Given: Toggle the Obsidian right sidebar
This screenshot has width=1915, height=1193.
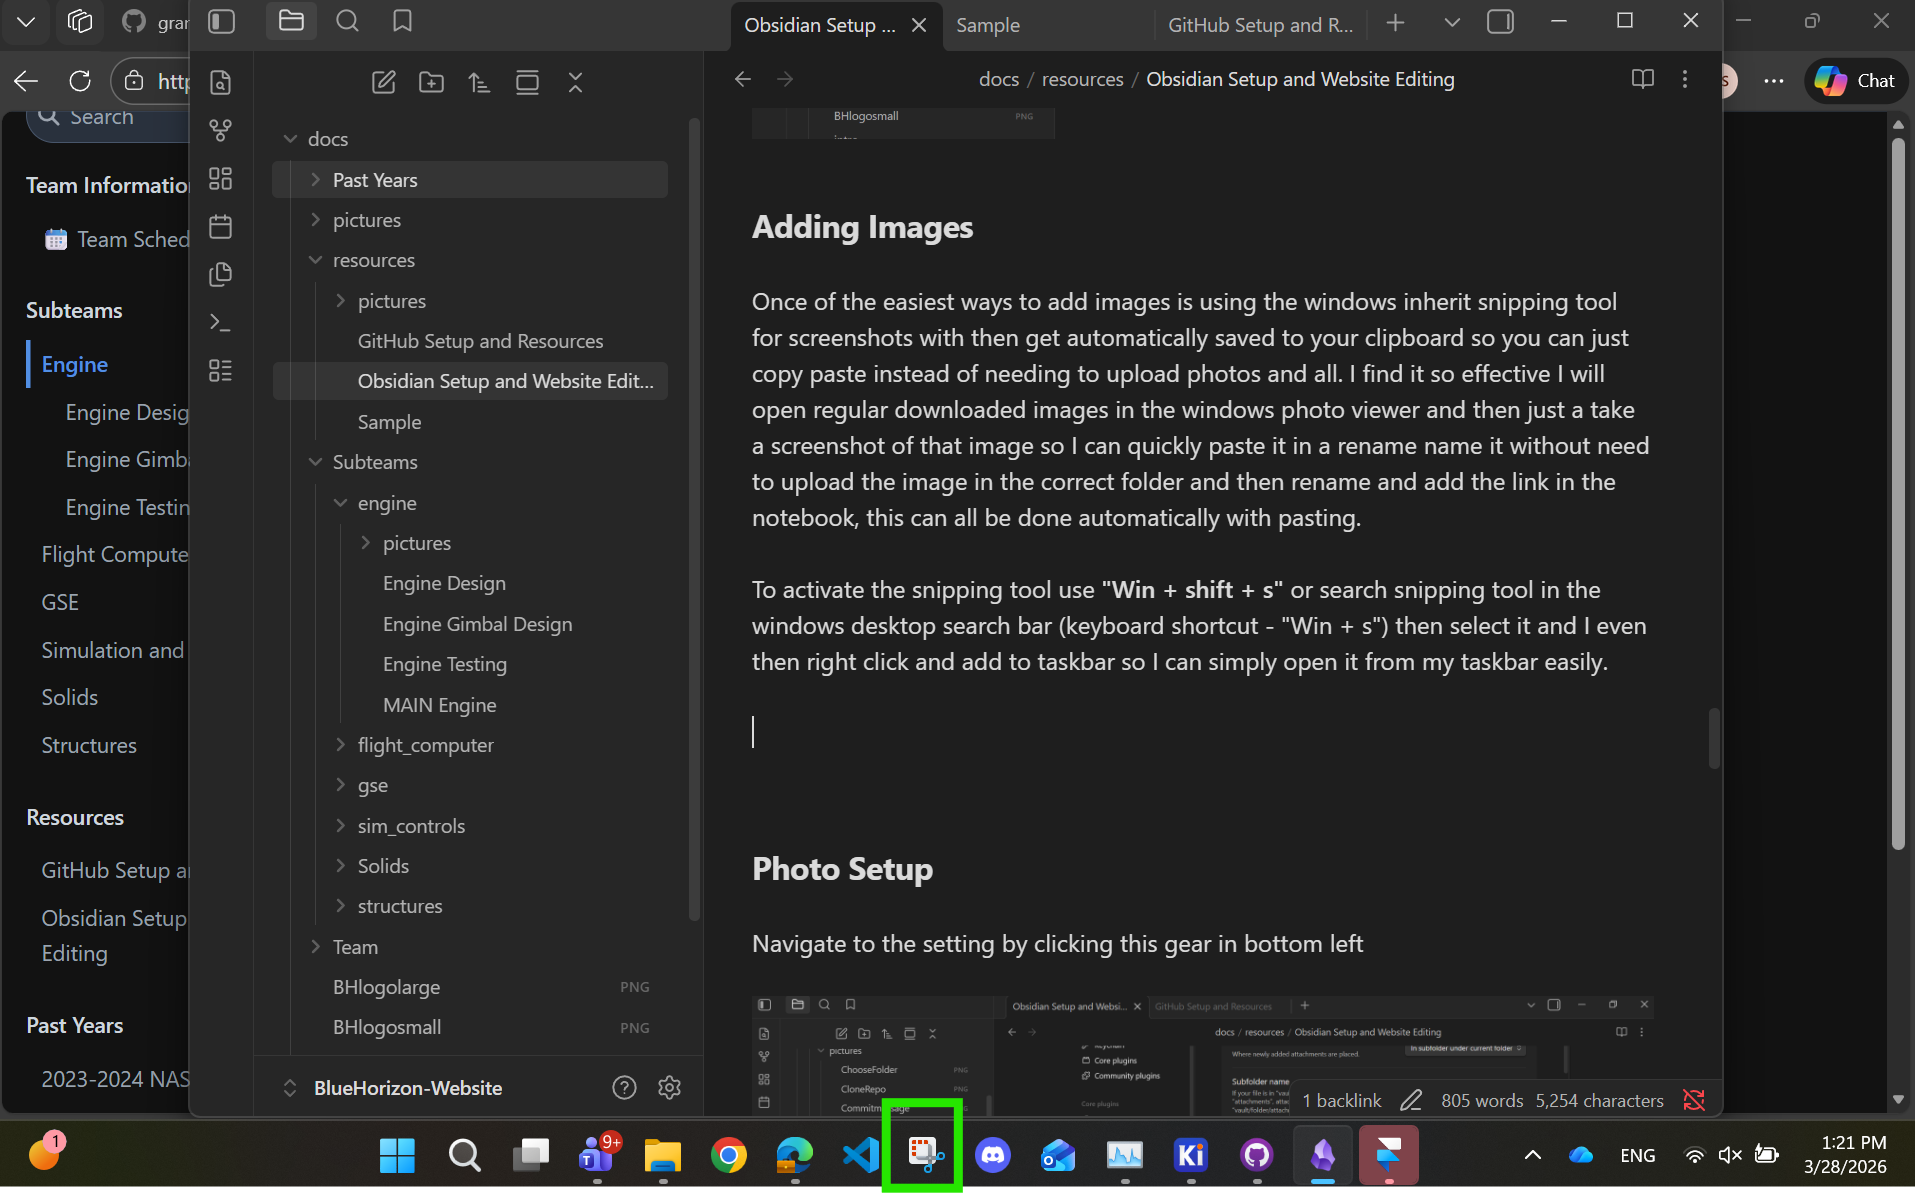Looking at the screenshot, I should [1500, 22].
